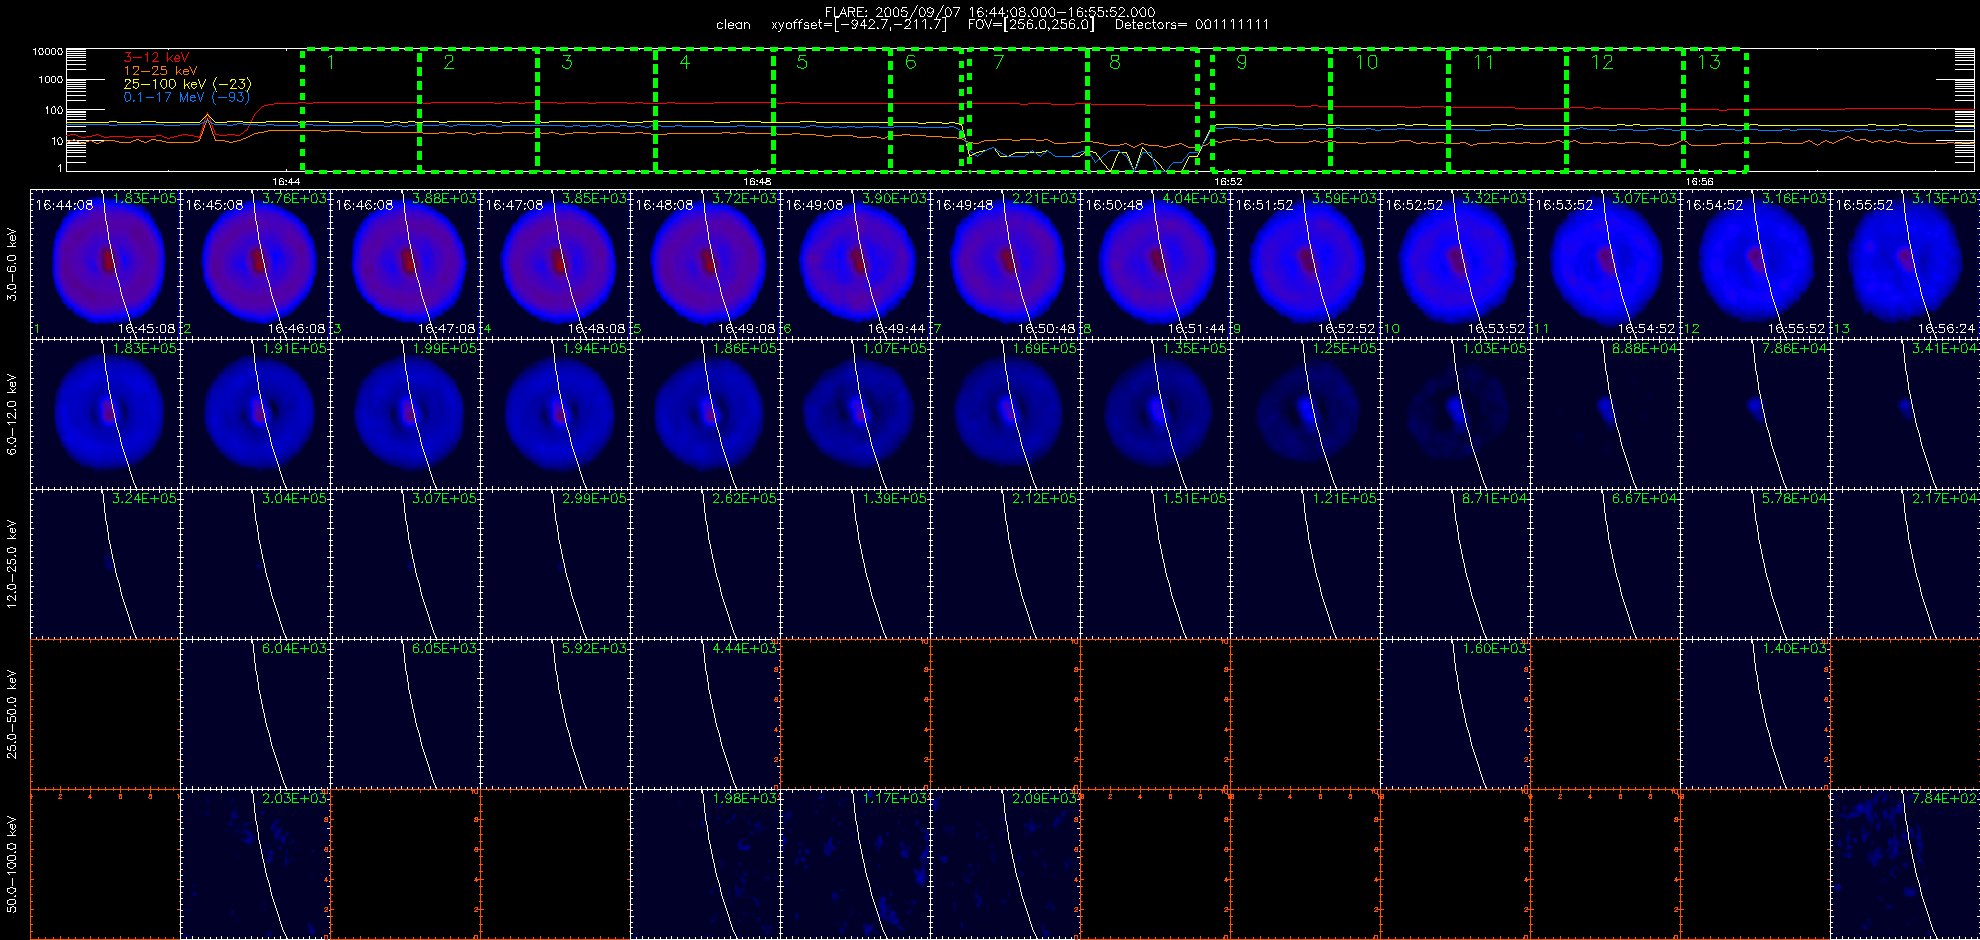Click the '5.92E+03' flux value label
The height and width of the screenshot is (940, 1980).
coord(594,649)
